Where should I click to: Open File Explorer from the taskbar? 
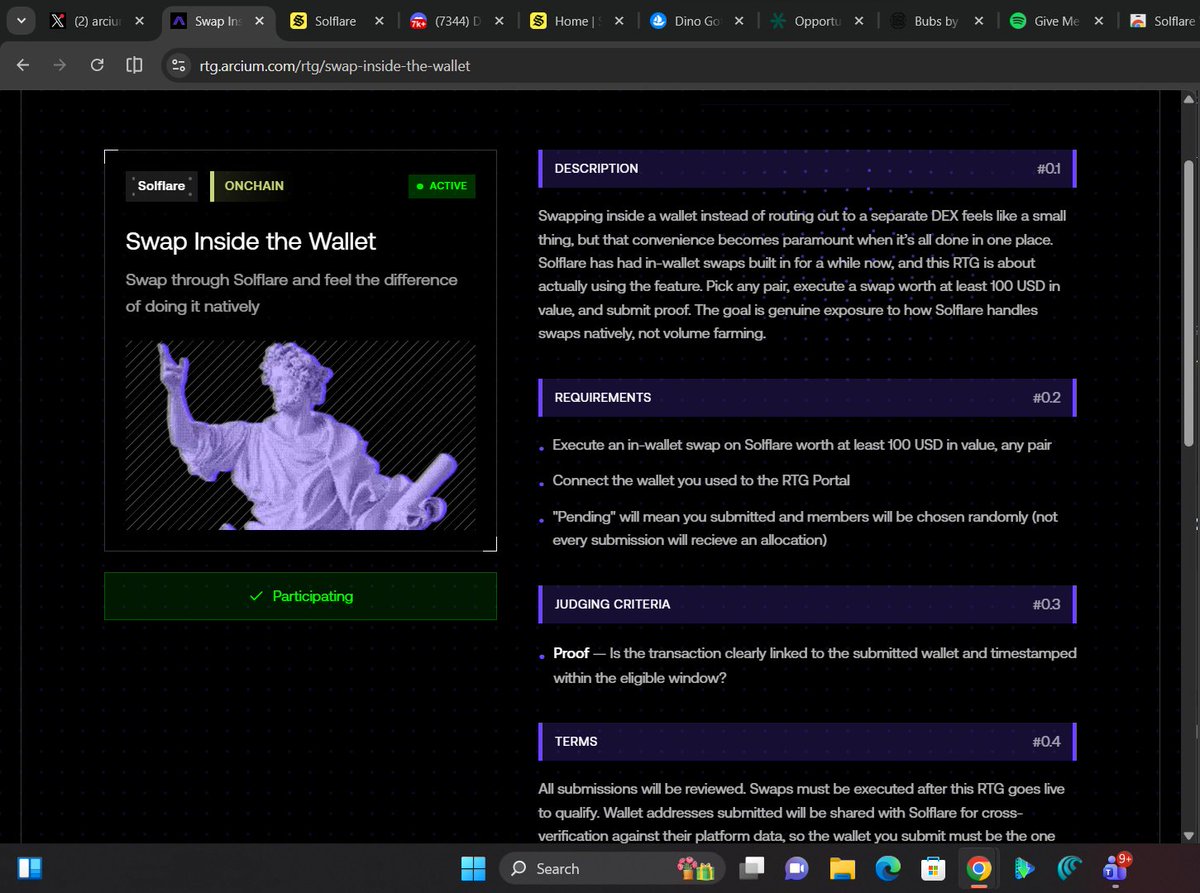[x=842, y=868]
